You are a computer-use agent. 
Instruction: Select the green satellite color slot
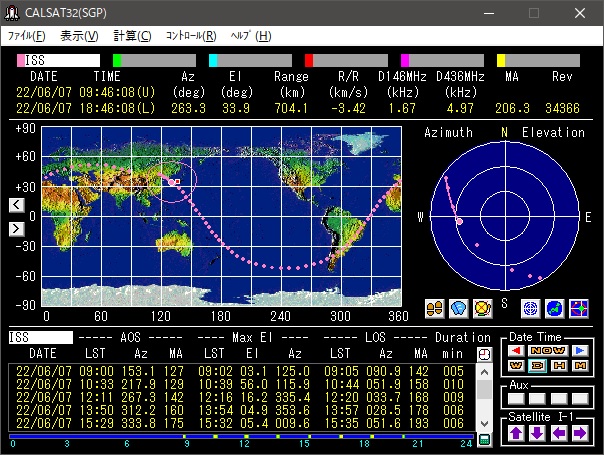tap(154, 61)
